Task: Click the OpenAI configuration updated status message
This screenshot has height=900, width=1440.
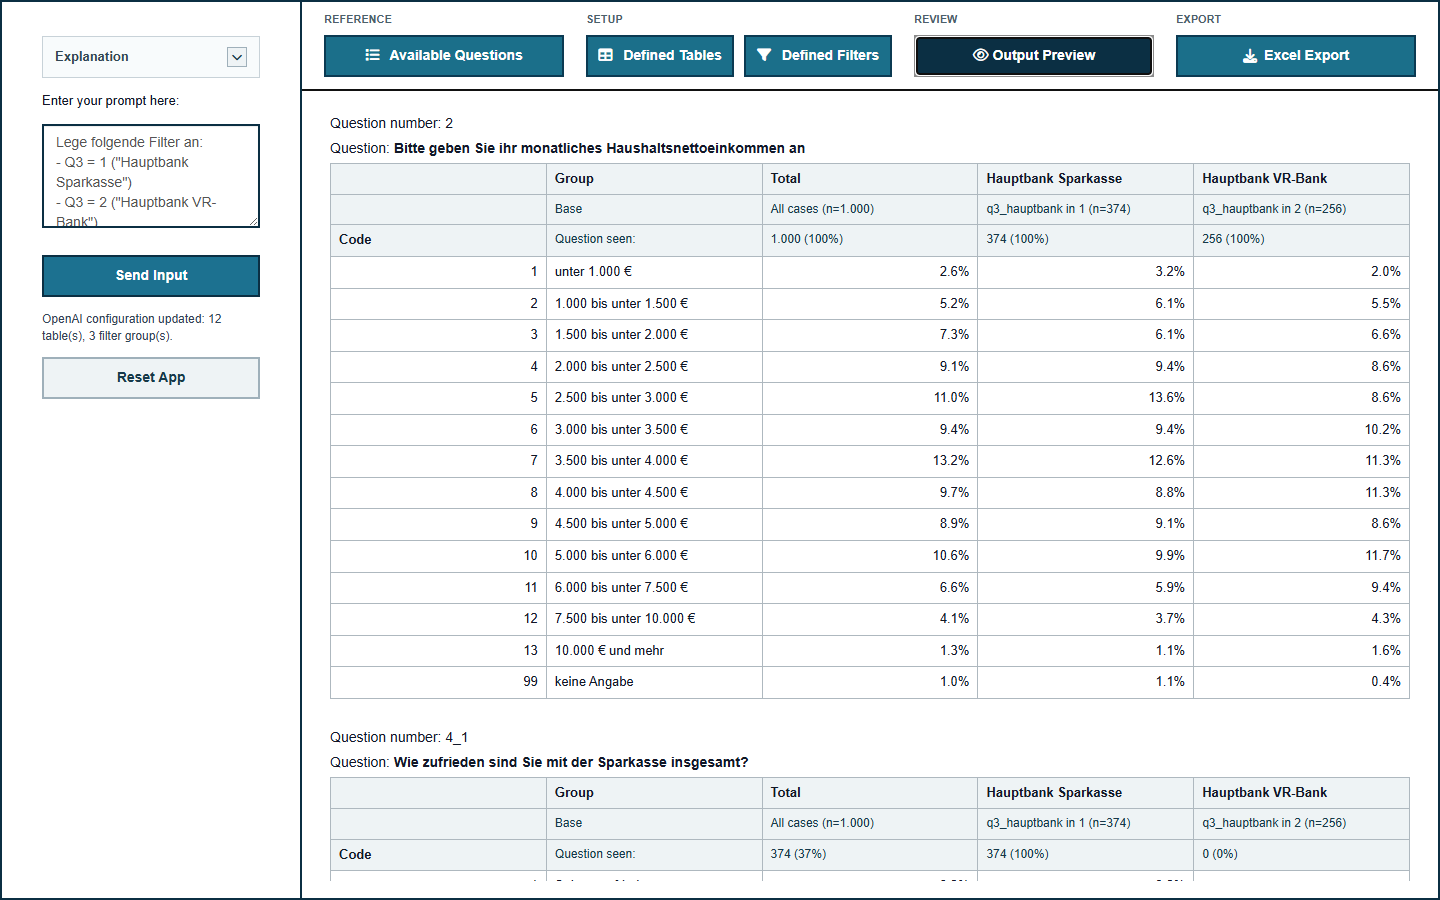Action: click(132, 327)
